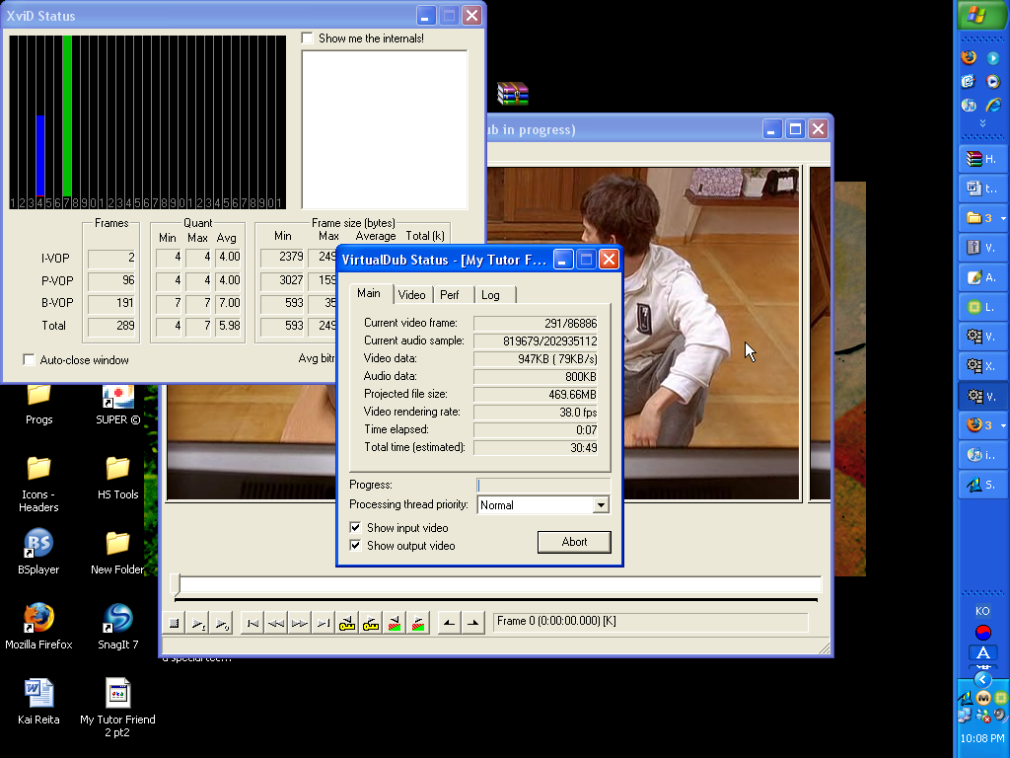The width and height of the screenshot is (1010, 758).
Task: Switch to the Perf tab
Action: [450, 295]
